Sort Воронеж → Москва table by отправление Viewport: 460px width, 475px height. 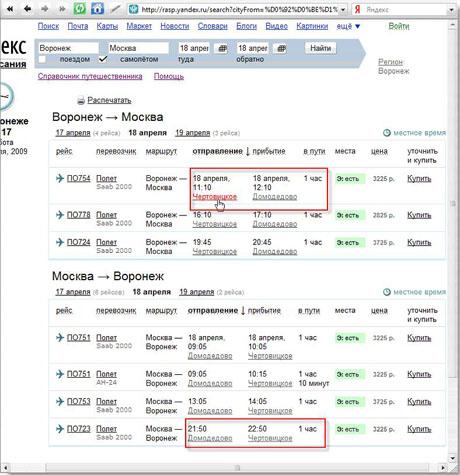pyautogui.click(x=217, y=151)
